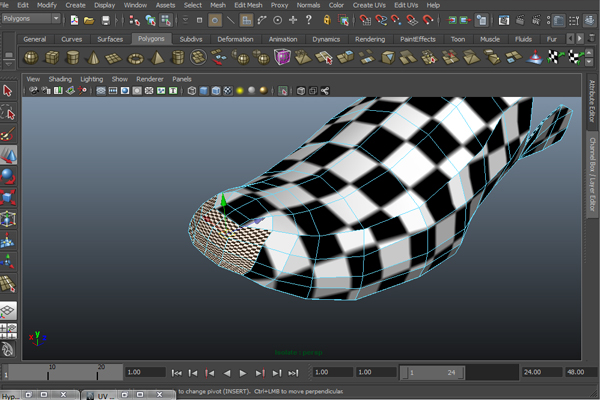Activate the Universal Manipulator tool
600x400 pixels.
pyautogui.click(x=8, y=219)
